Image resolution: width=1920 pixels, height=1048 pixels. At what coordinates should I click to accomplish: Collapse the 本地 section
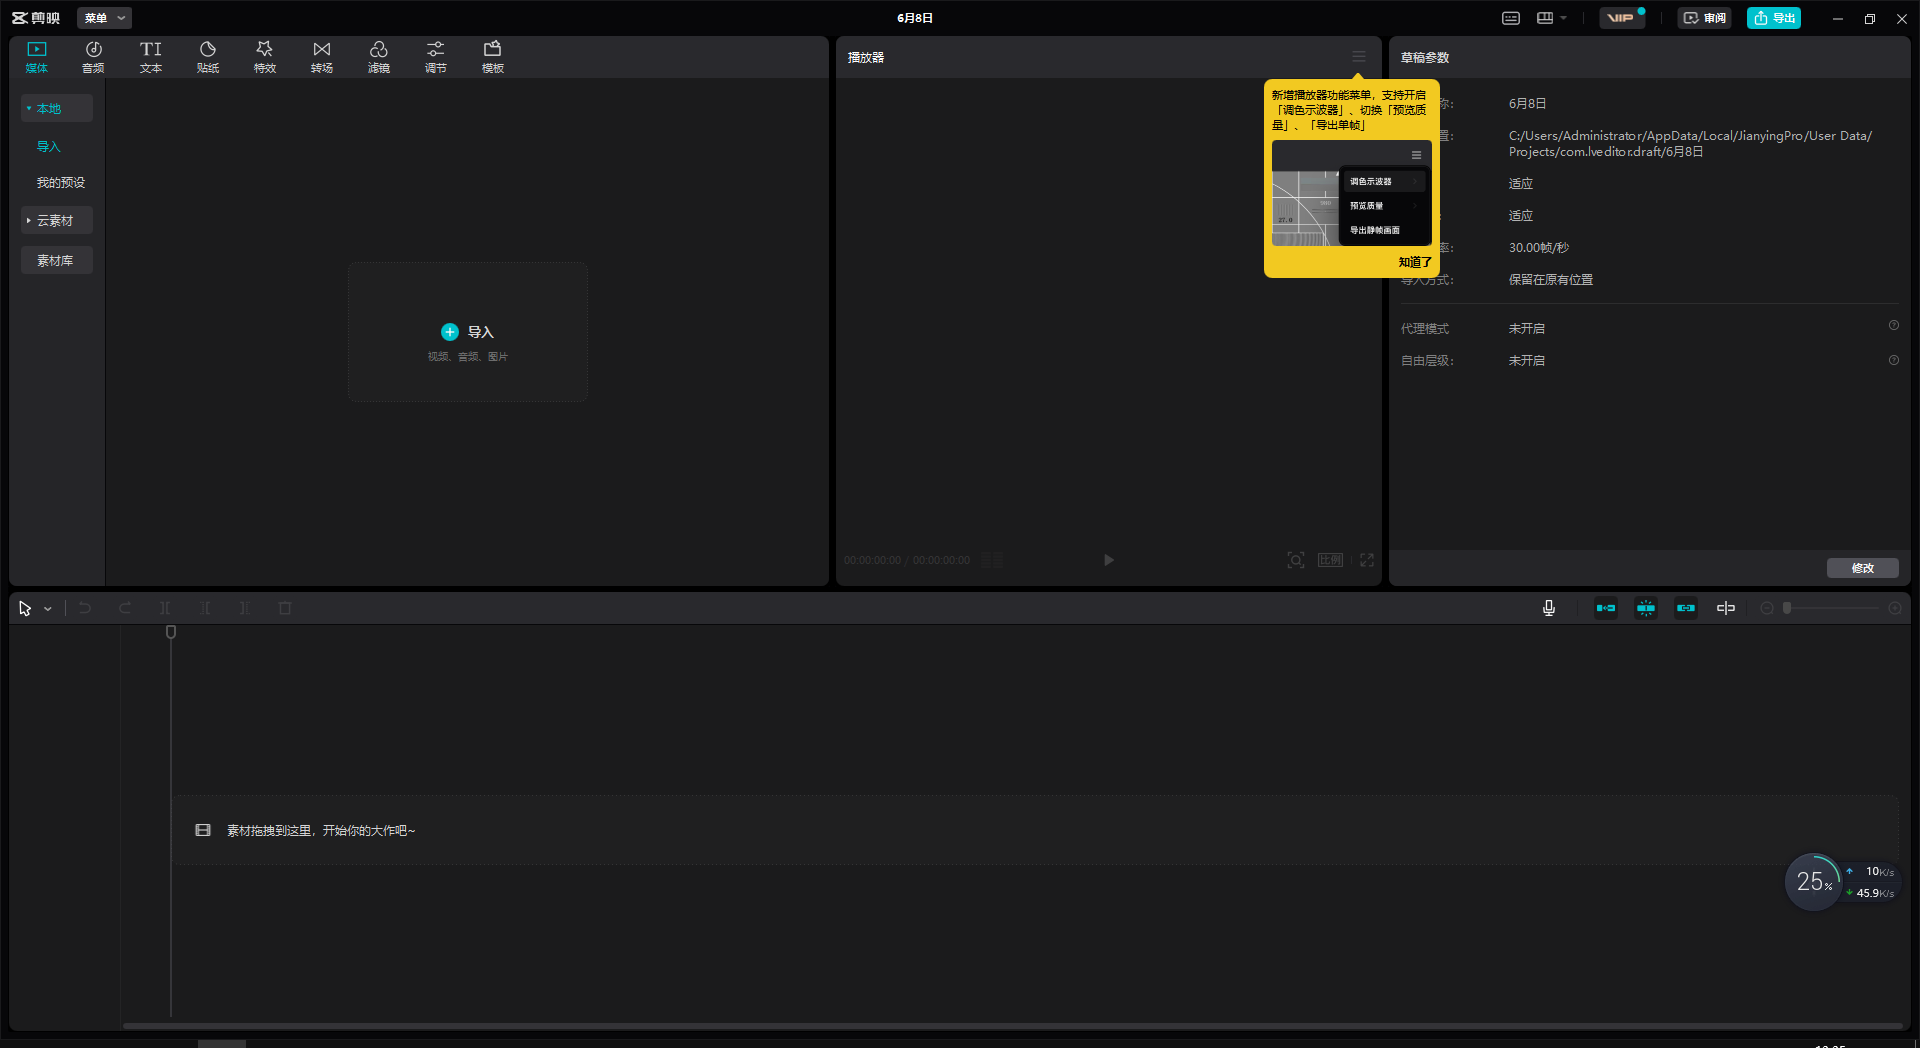coord(57,108)
